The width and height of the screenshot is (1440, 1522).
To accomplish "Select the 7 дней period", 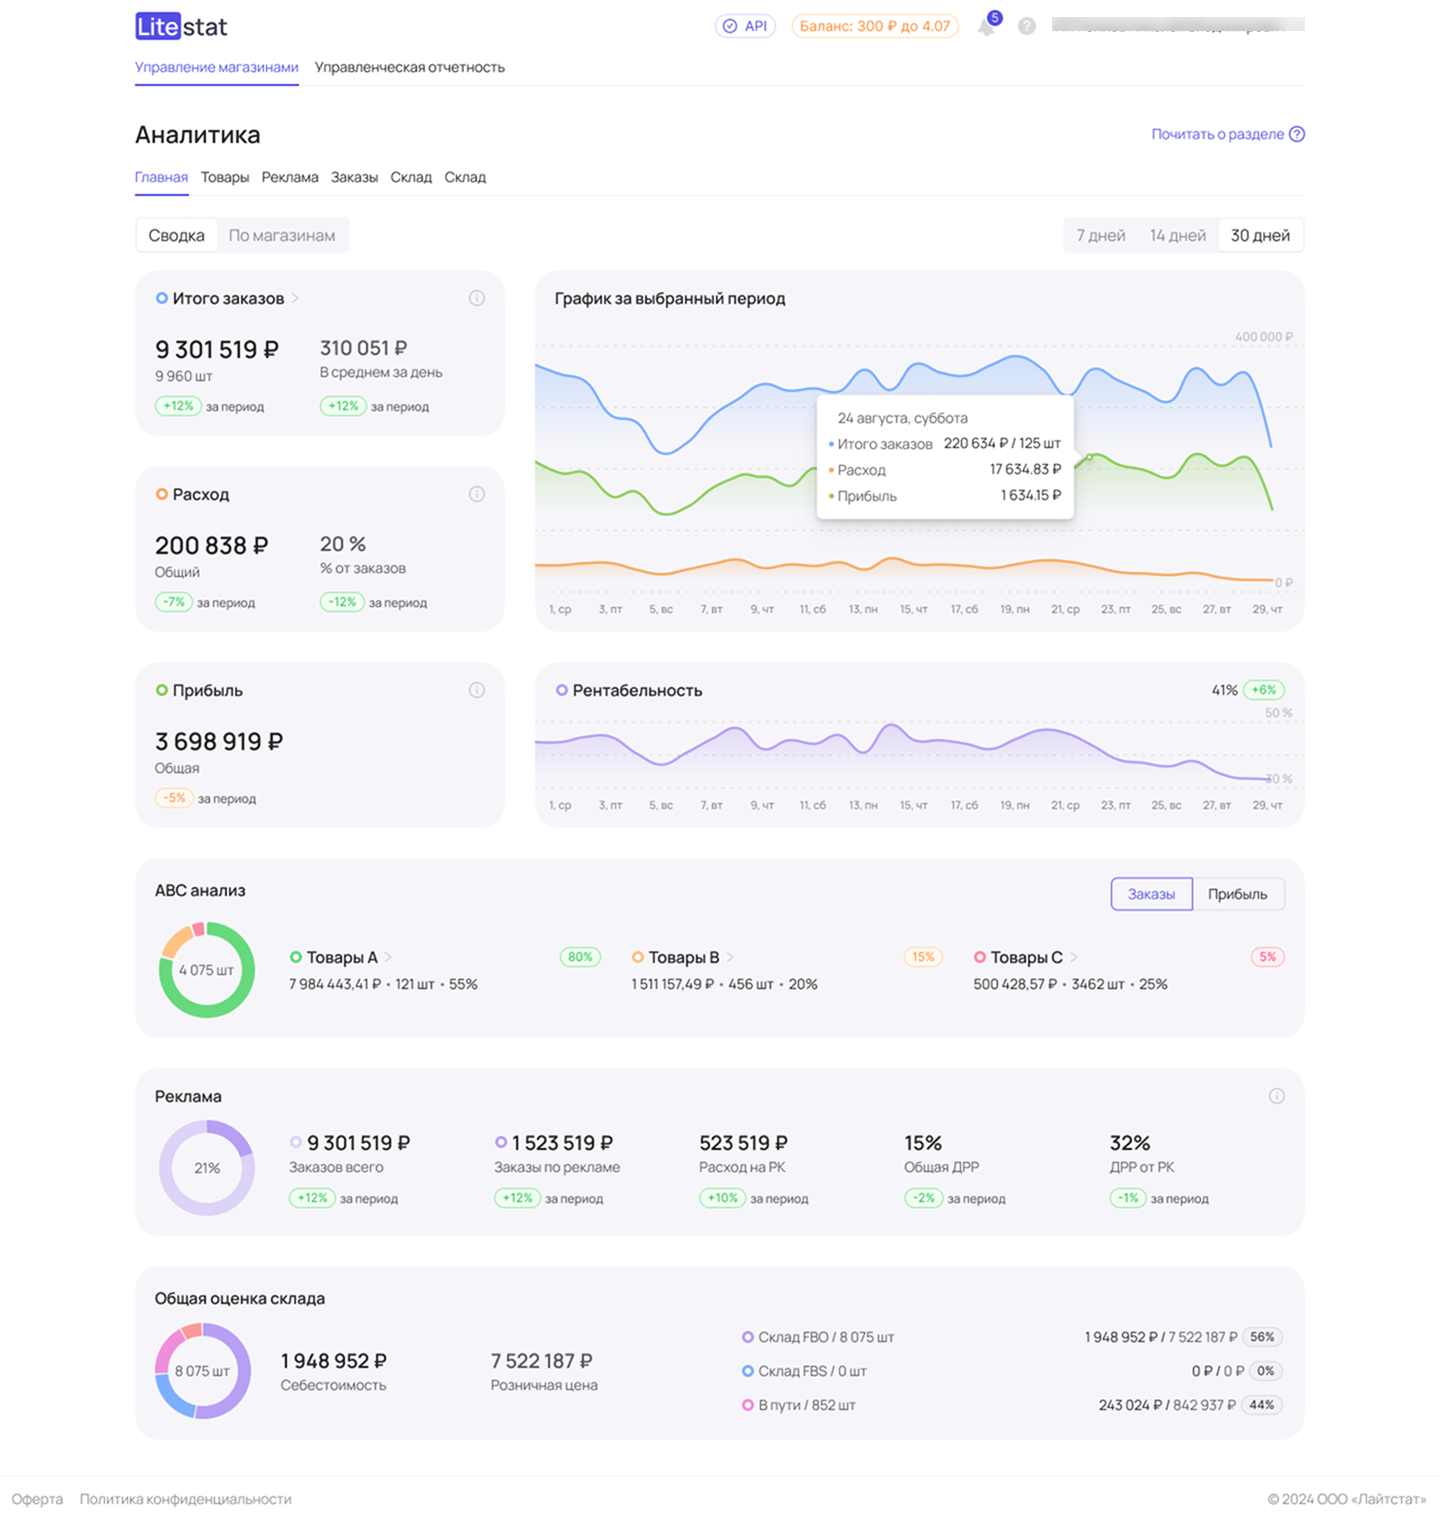I will pyautogui.click(x=1100, y=236).
